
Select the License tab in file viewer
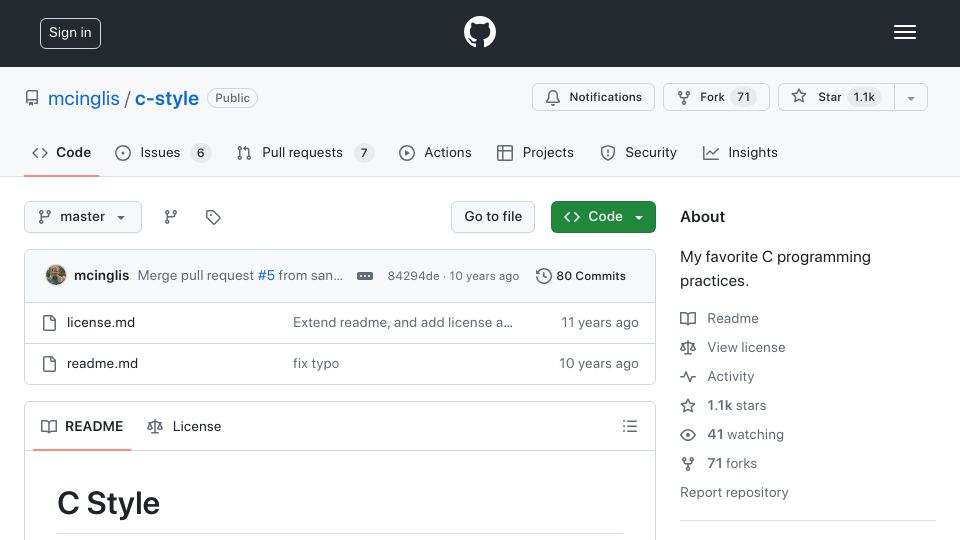(184, 426)
